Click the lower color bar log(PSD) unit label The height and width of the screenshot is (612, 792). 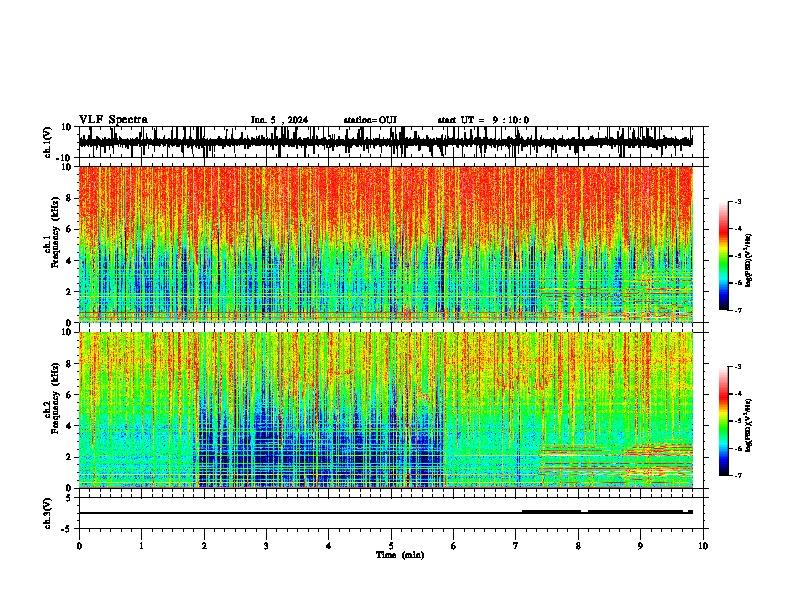pos(749,425)
